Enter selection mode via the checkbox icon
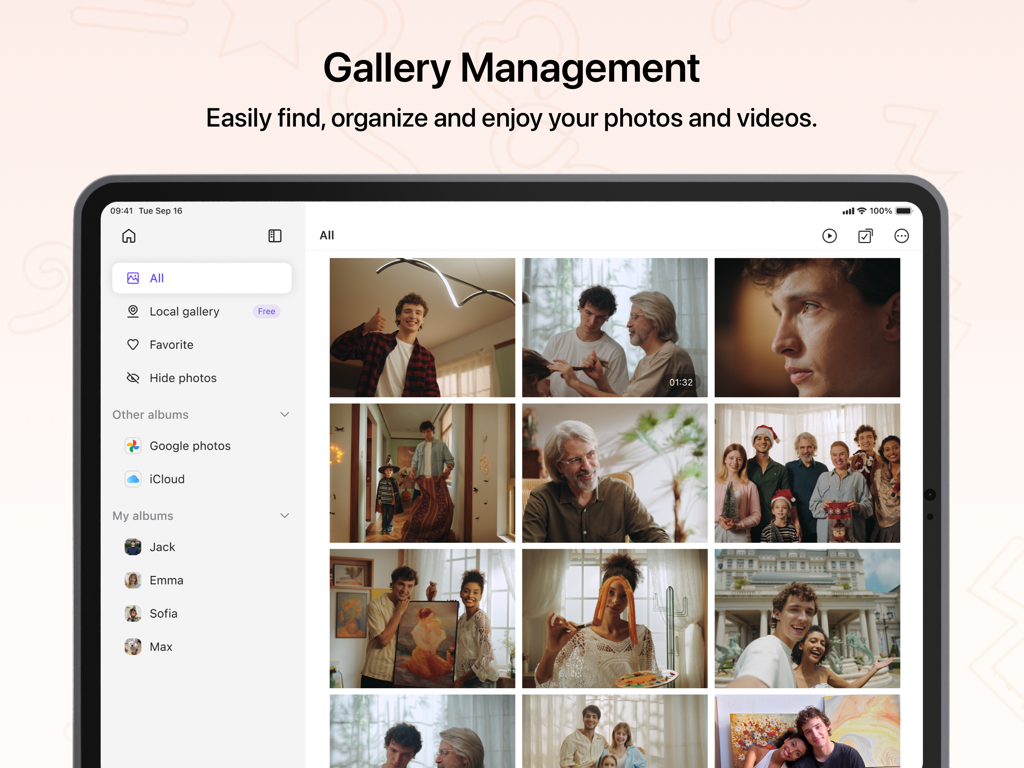 click(x=865, y=236)
